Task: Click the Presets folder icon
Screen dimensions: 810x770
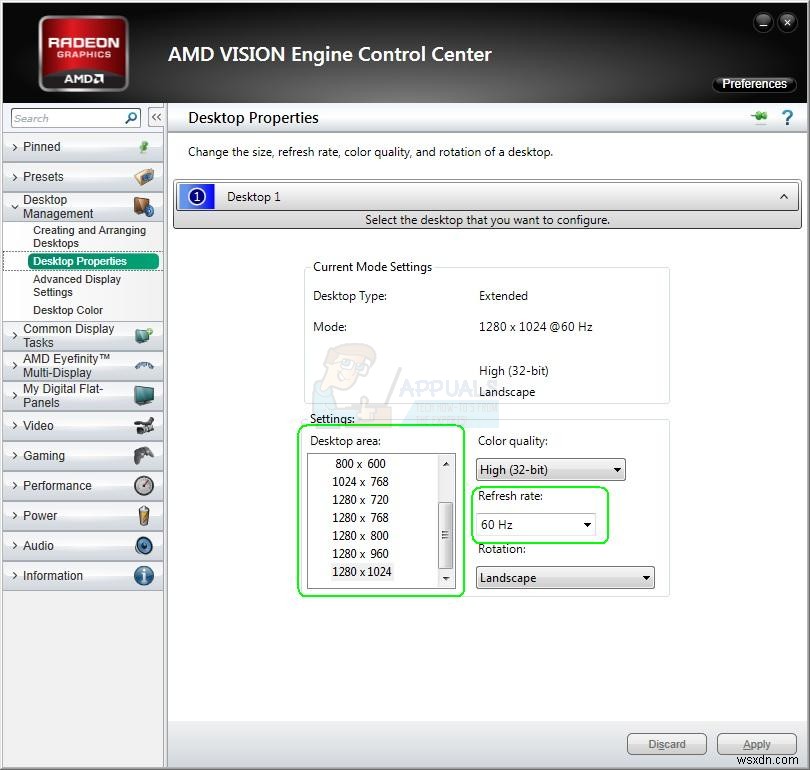Action: pos(144,177)
